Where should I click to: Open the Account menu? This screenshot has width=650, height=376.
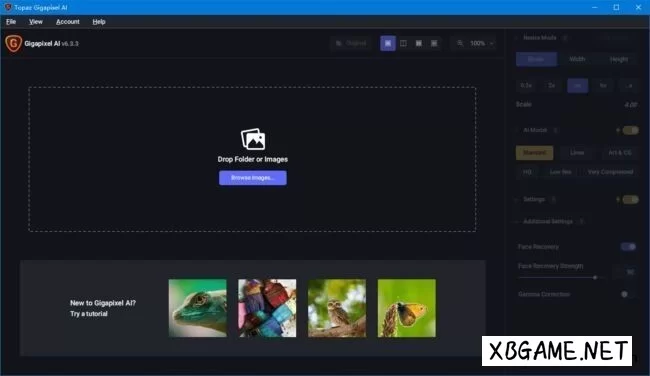(x=68, y=22)
